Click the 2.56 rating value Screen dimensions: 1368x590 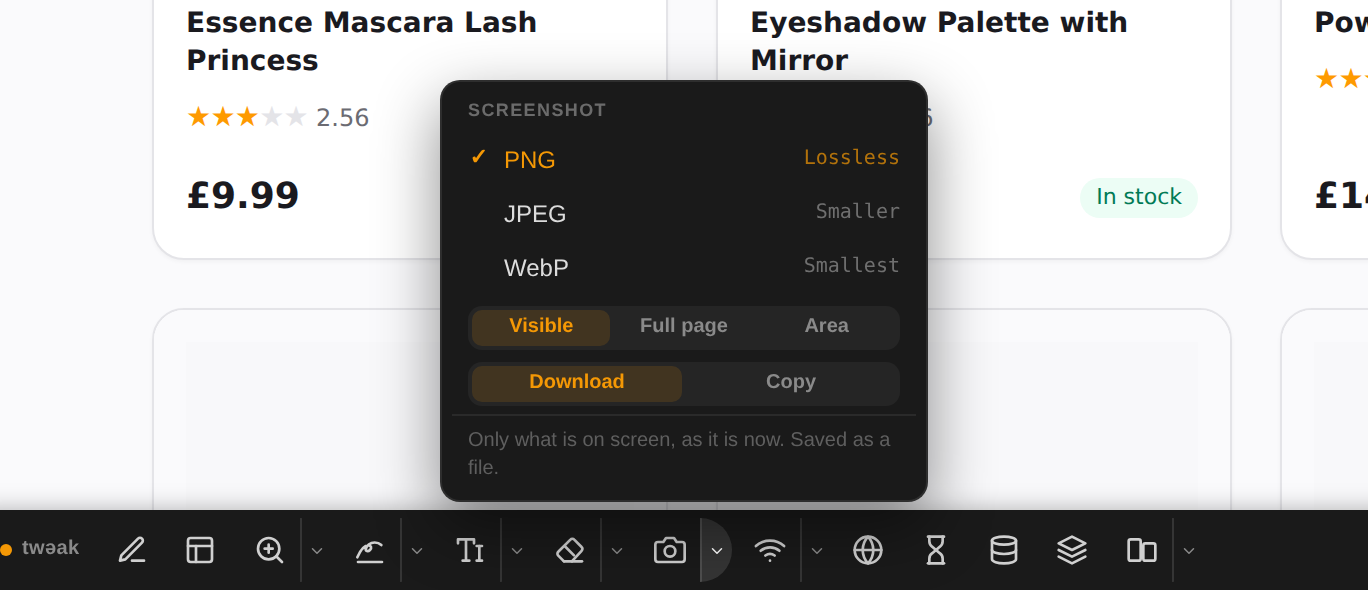[x=343, y=118]
